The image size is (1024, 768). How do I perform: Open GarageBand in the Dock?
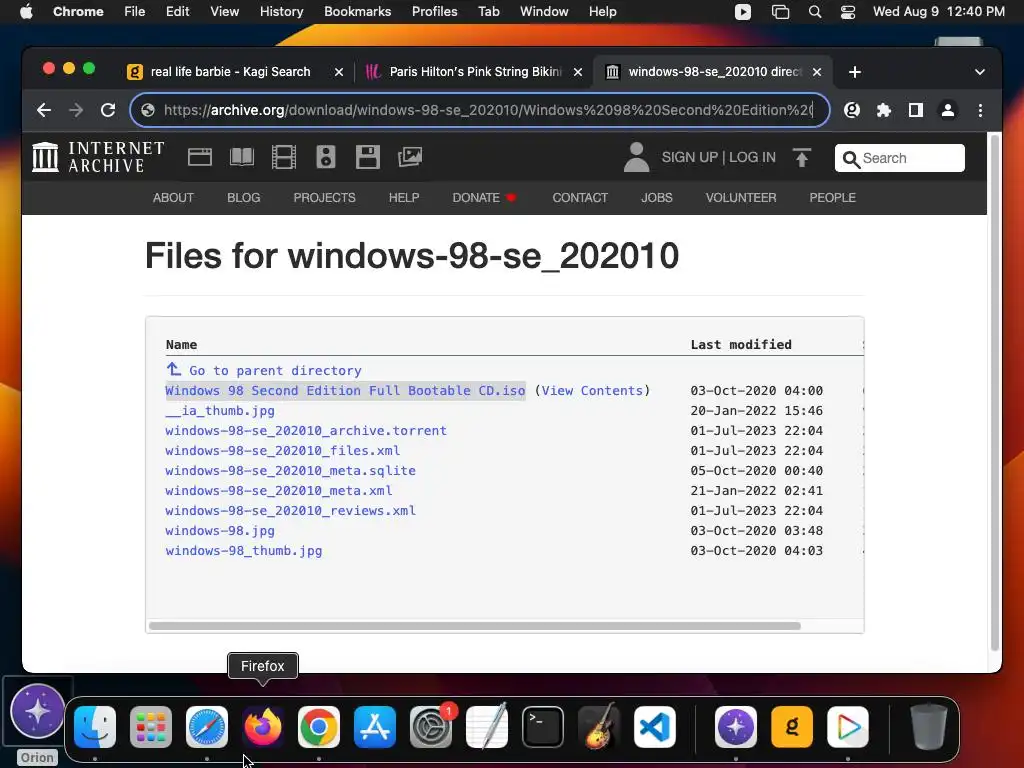(599, 727)
